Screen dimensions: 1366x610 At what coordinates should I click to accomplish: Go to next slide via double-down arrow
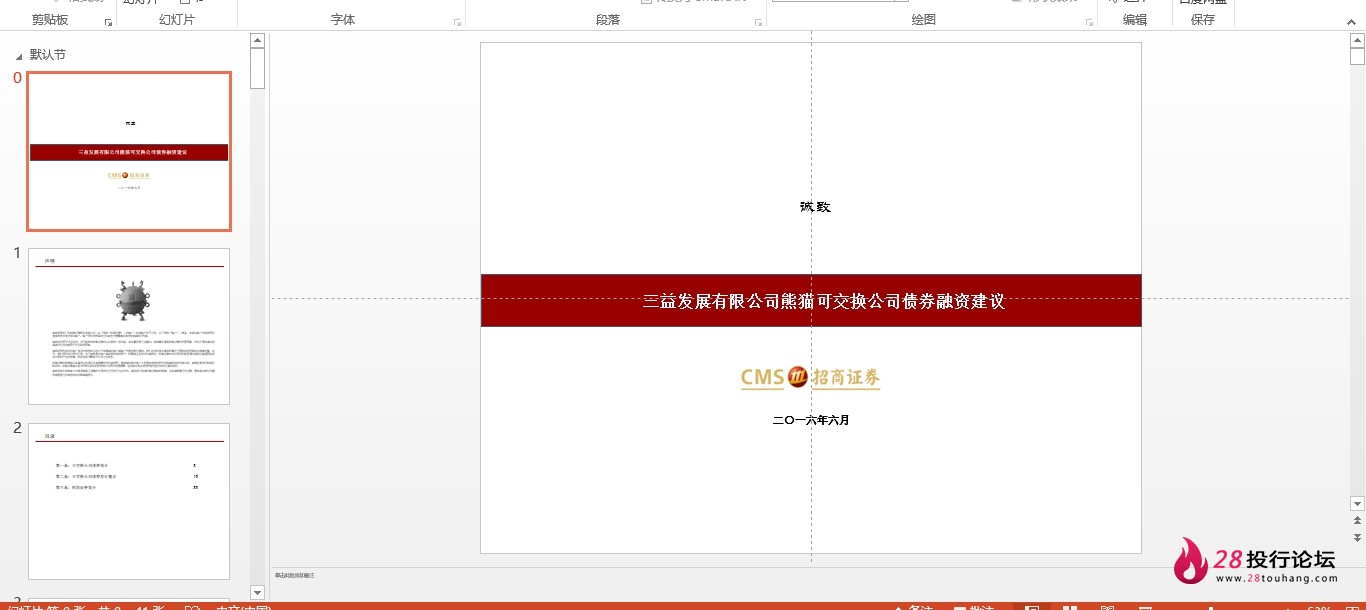[1357, 537]
